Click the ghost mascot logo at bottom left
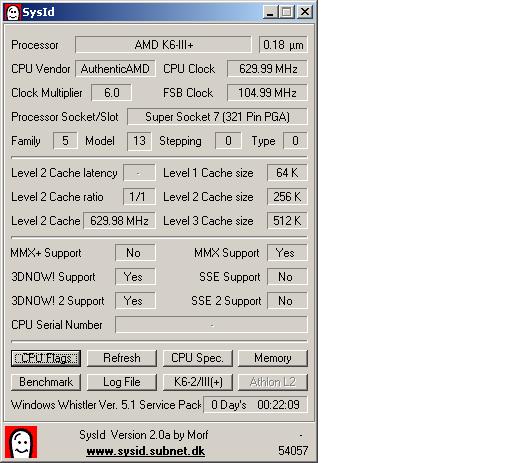Viewport: 512px width, 463px height. tap(21, 442)
